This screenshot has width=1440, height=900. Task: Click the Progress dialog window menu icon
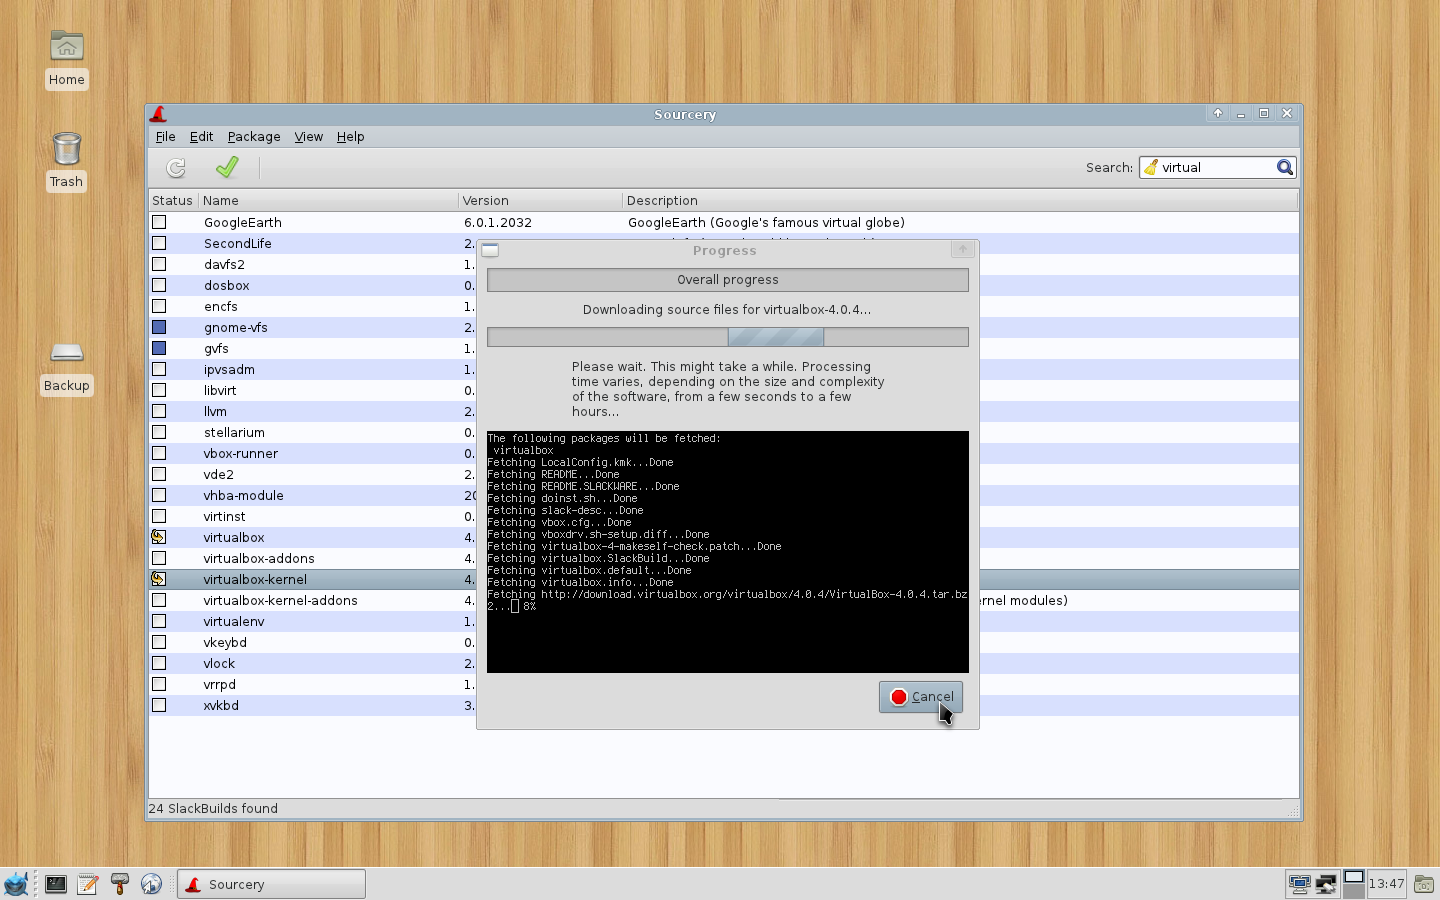pos(490,250)
